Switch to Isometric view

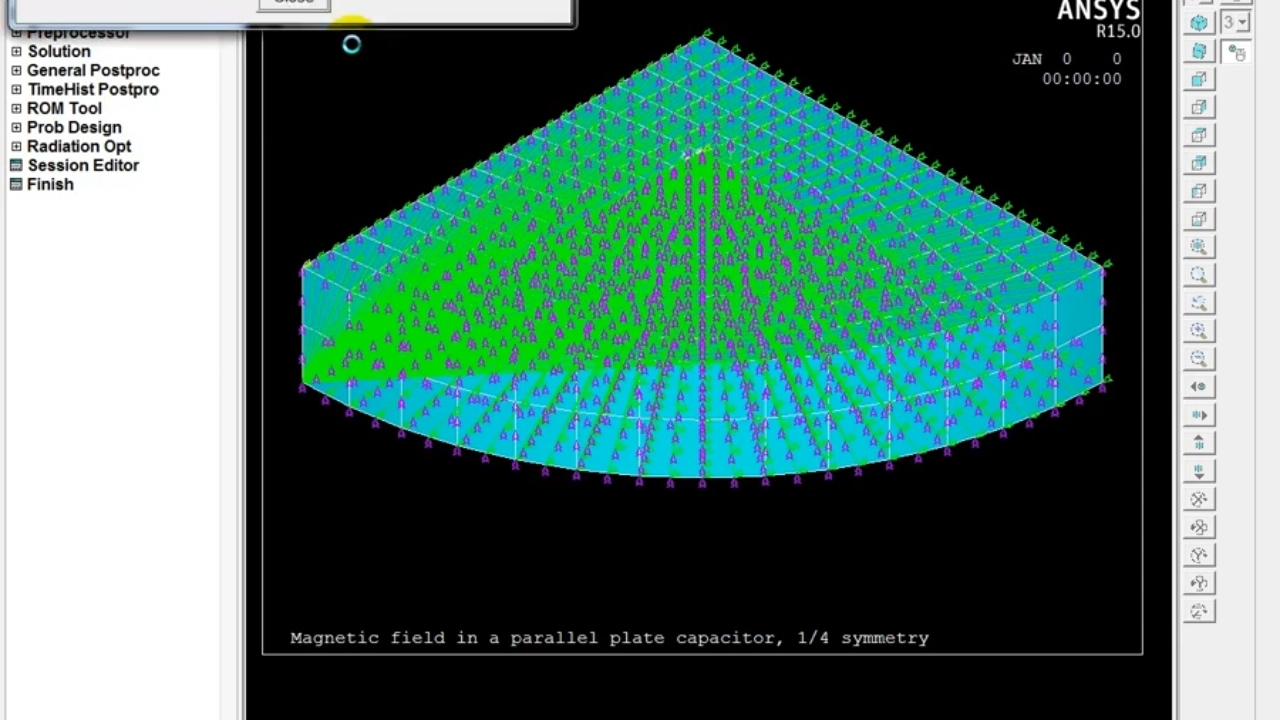(x=1198, y=23)
